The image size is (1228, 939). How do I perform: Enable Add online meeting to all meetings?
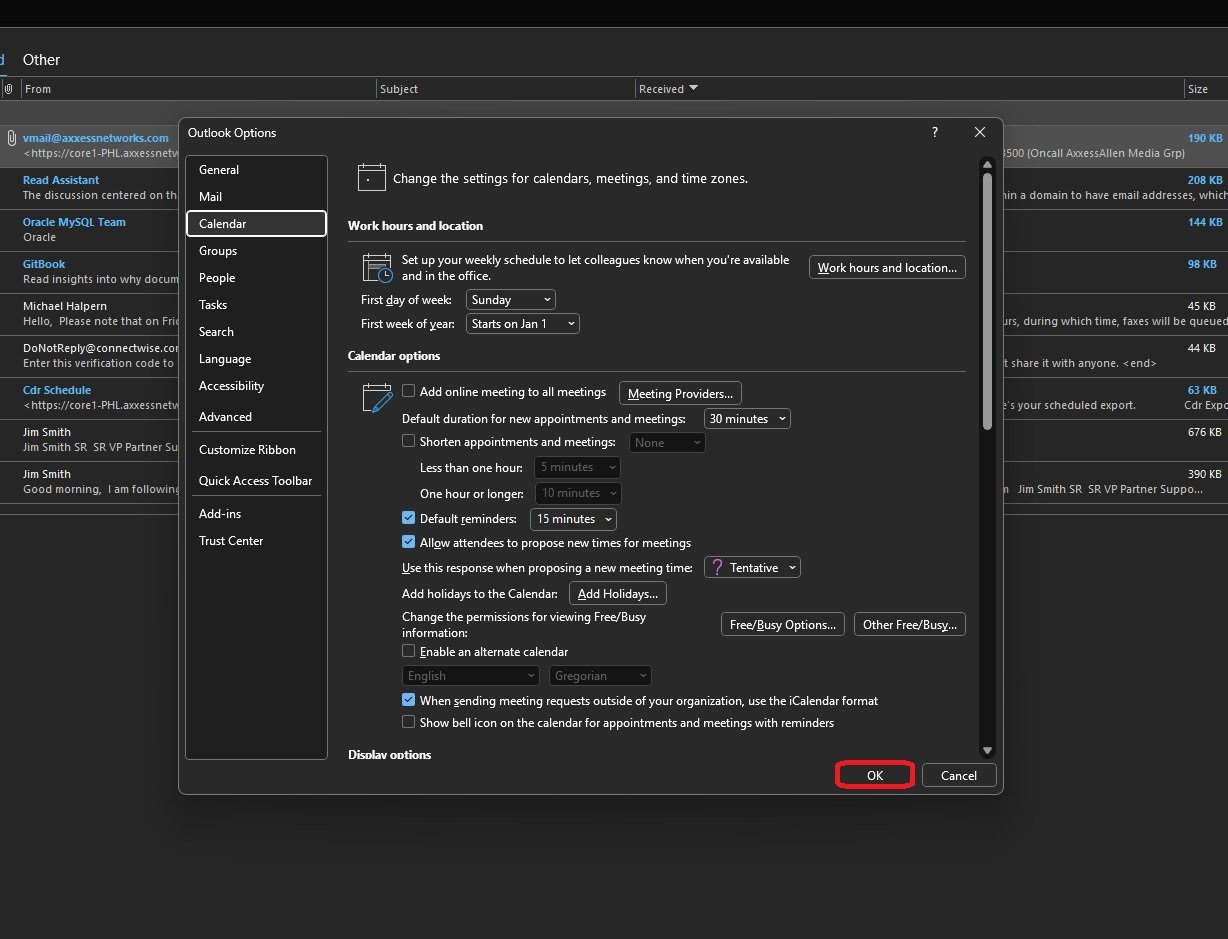(408, 391)
